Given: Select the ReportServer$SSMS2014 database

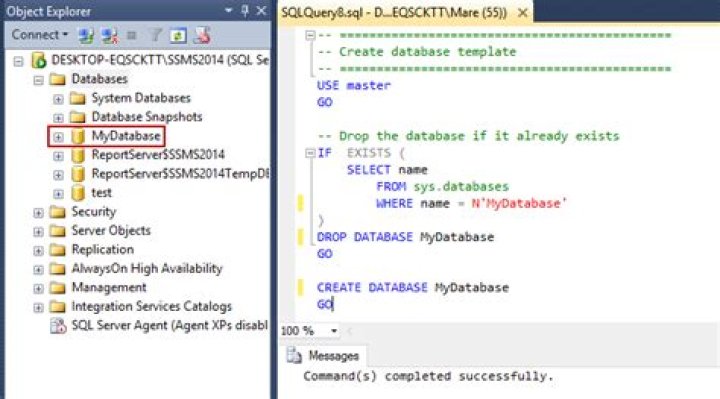Looking at the screenshot, I should 158,155.
